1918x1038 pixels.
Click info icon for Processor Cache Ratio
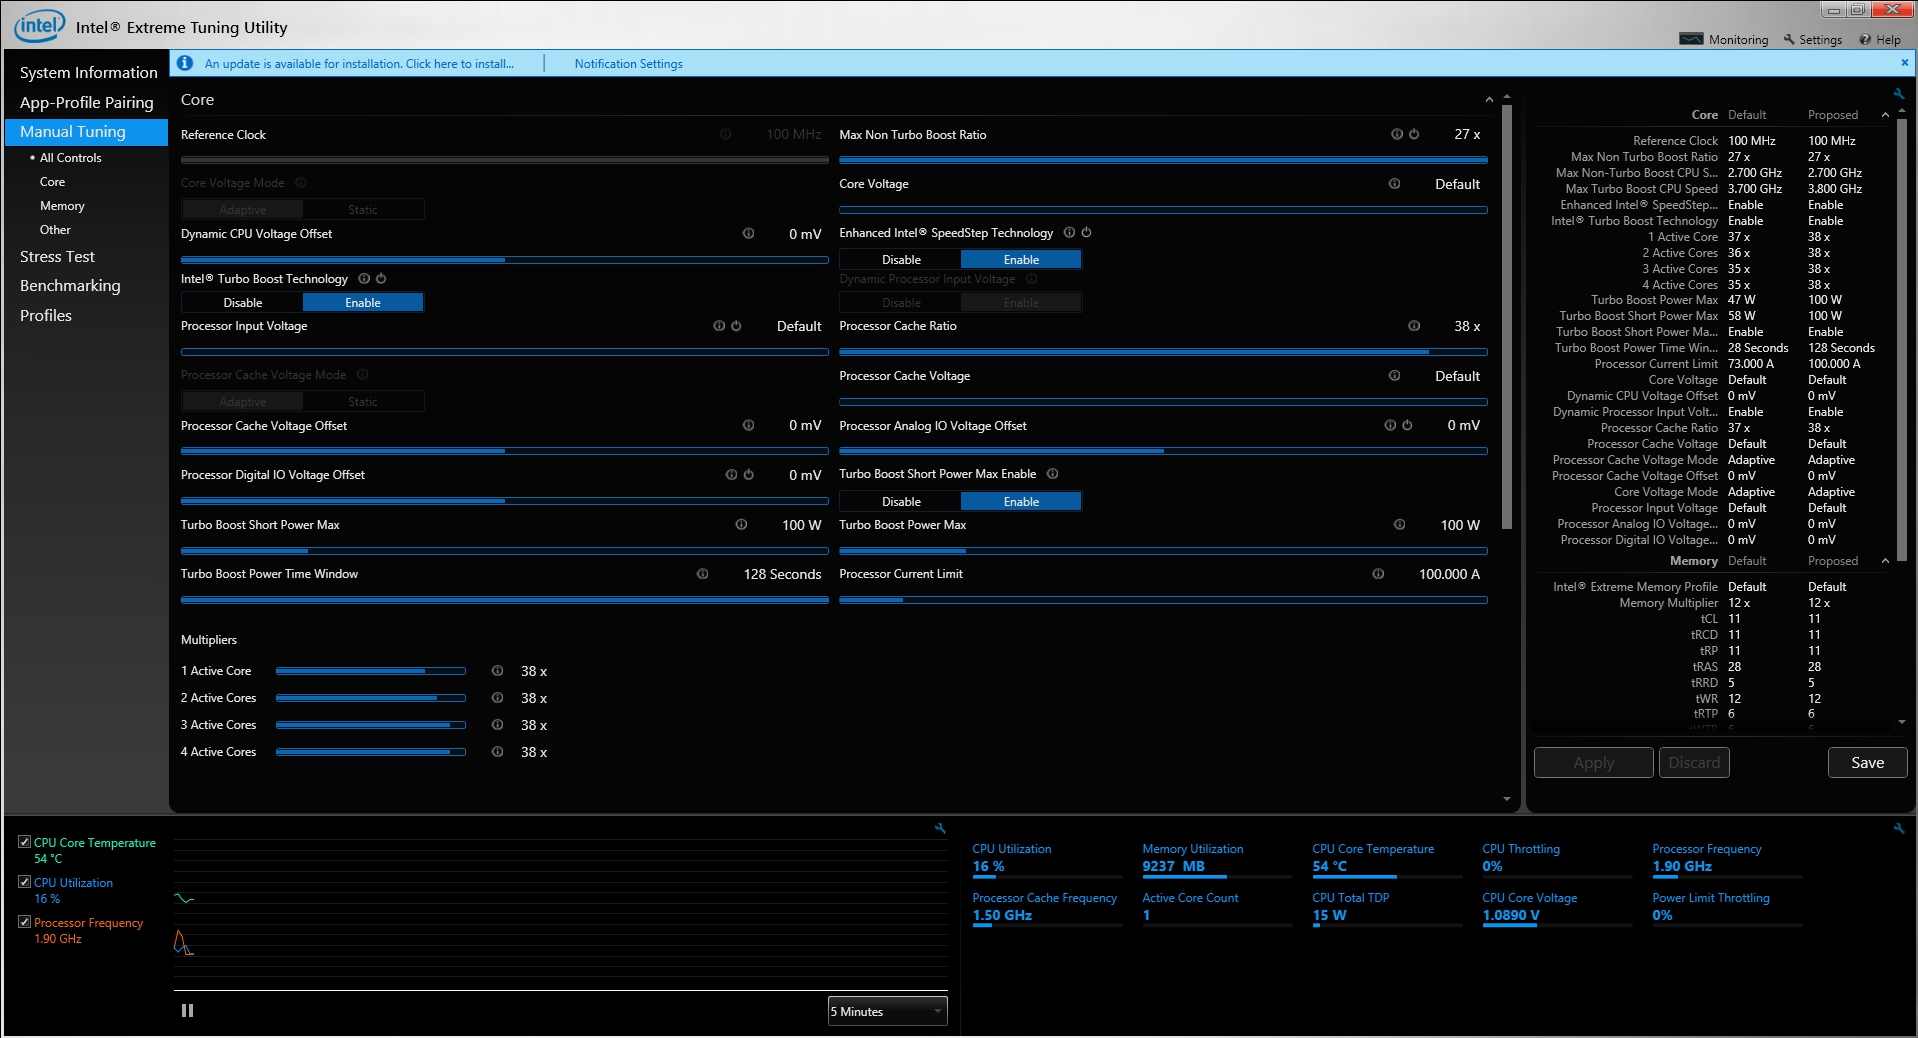(1414, 326)
